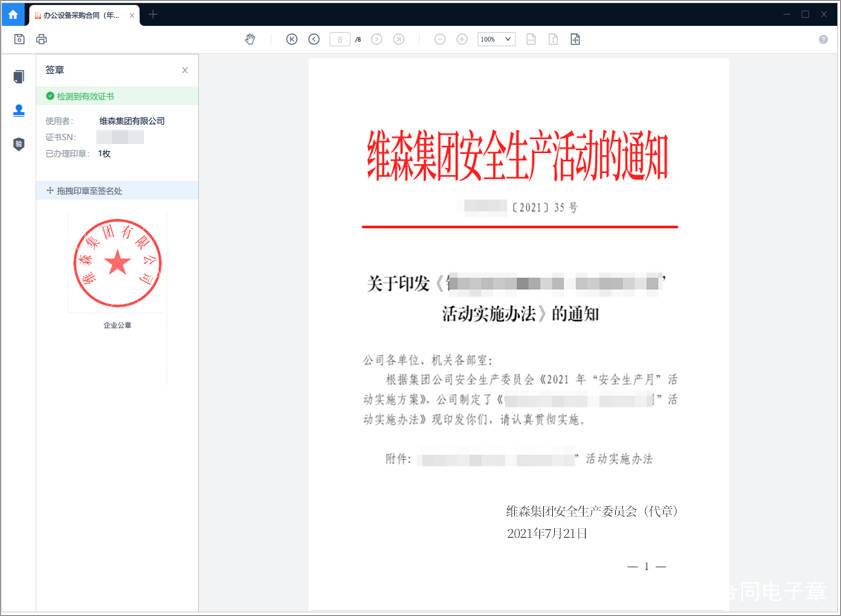This screenshot has width=841, height=616.
Task: Zoom in with the plus icon
Action: pos(462,39)
